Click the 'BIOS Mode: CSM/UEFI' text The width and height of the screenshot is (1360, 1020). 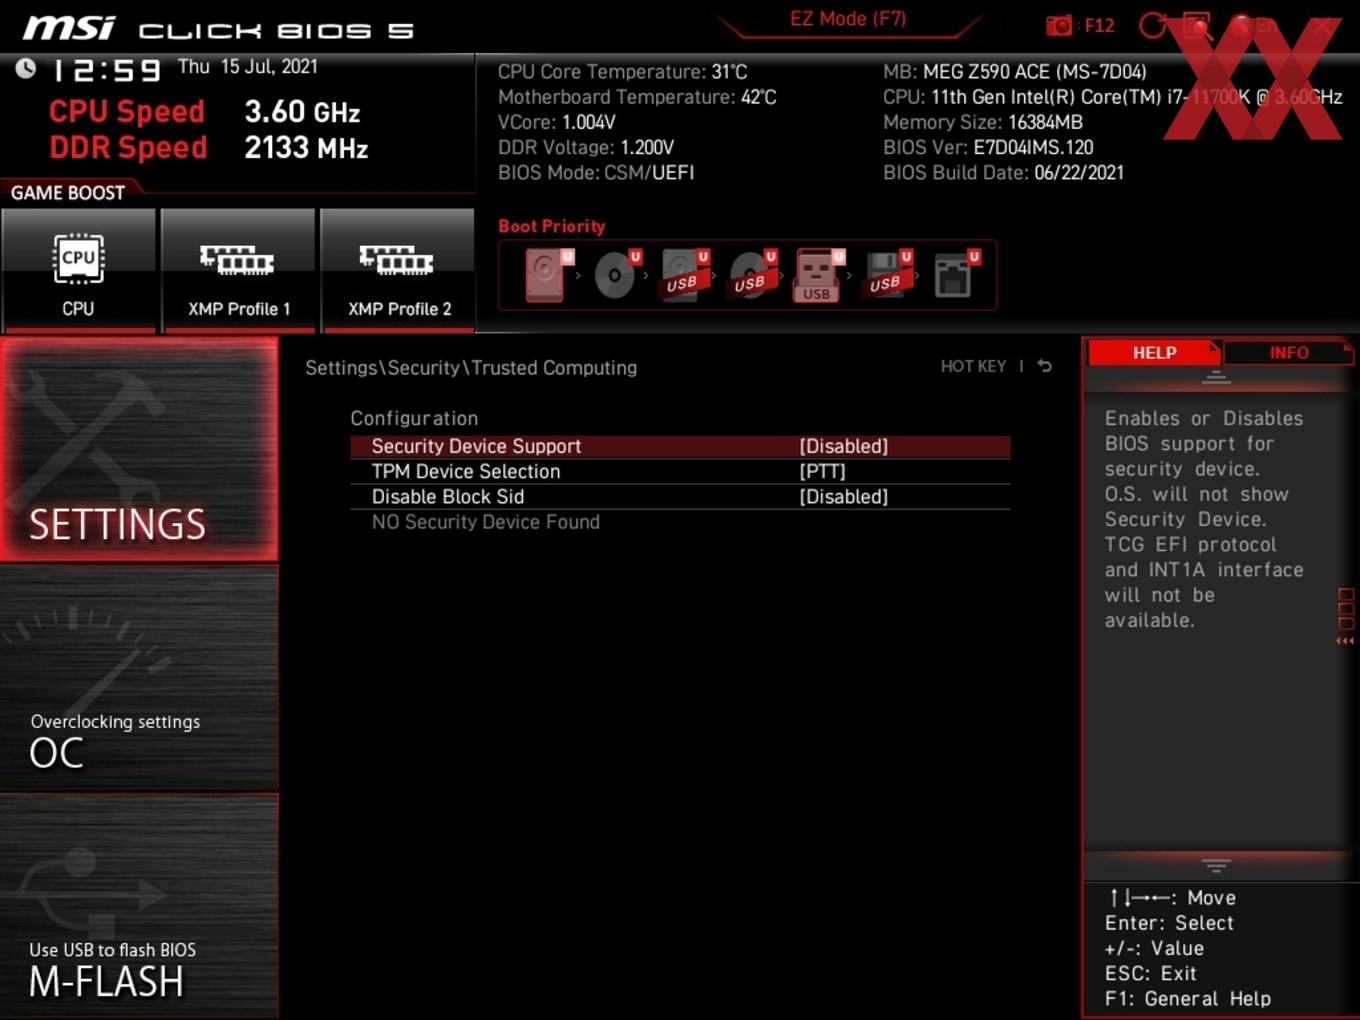coord(596,172)
